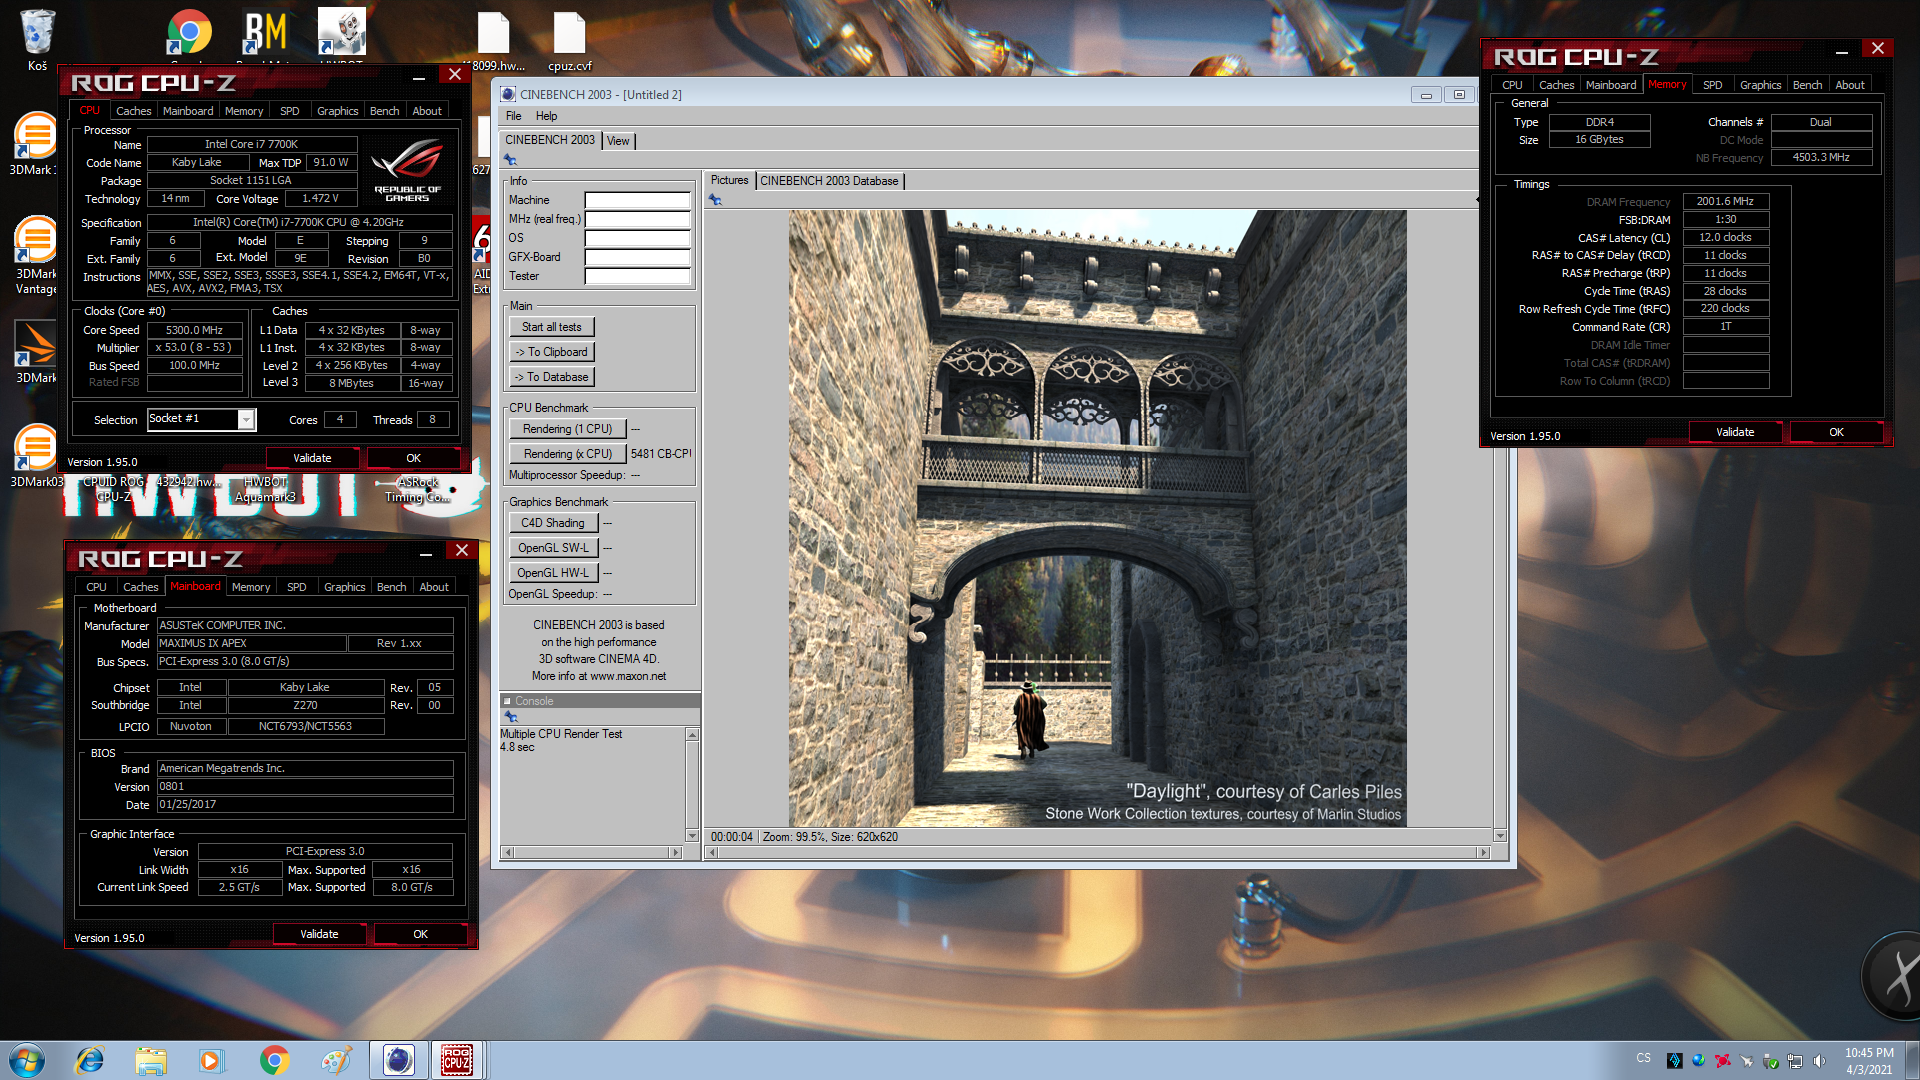Click the gray jet plane tray icon
Screen dimensions: 1920x1080
coord(1747,1061)
